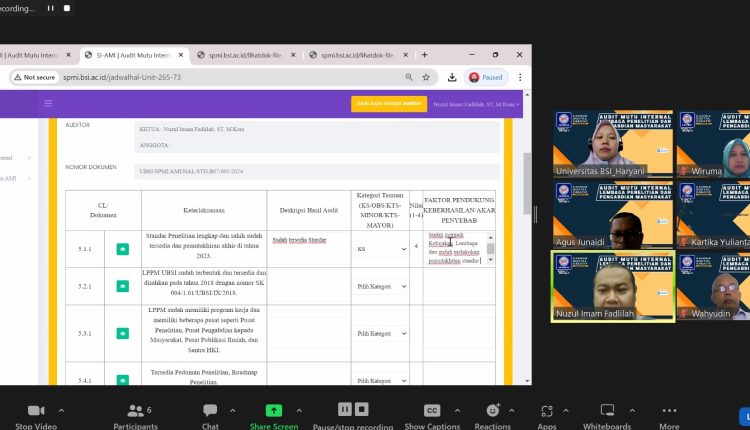
Task: Pause recording in Zoom toolbar
Action: click(x=344, y=409)
